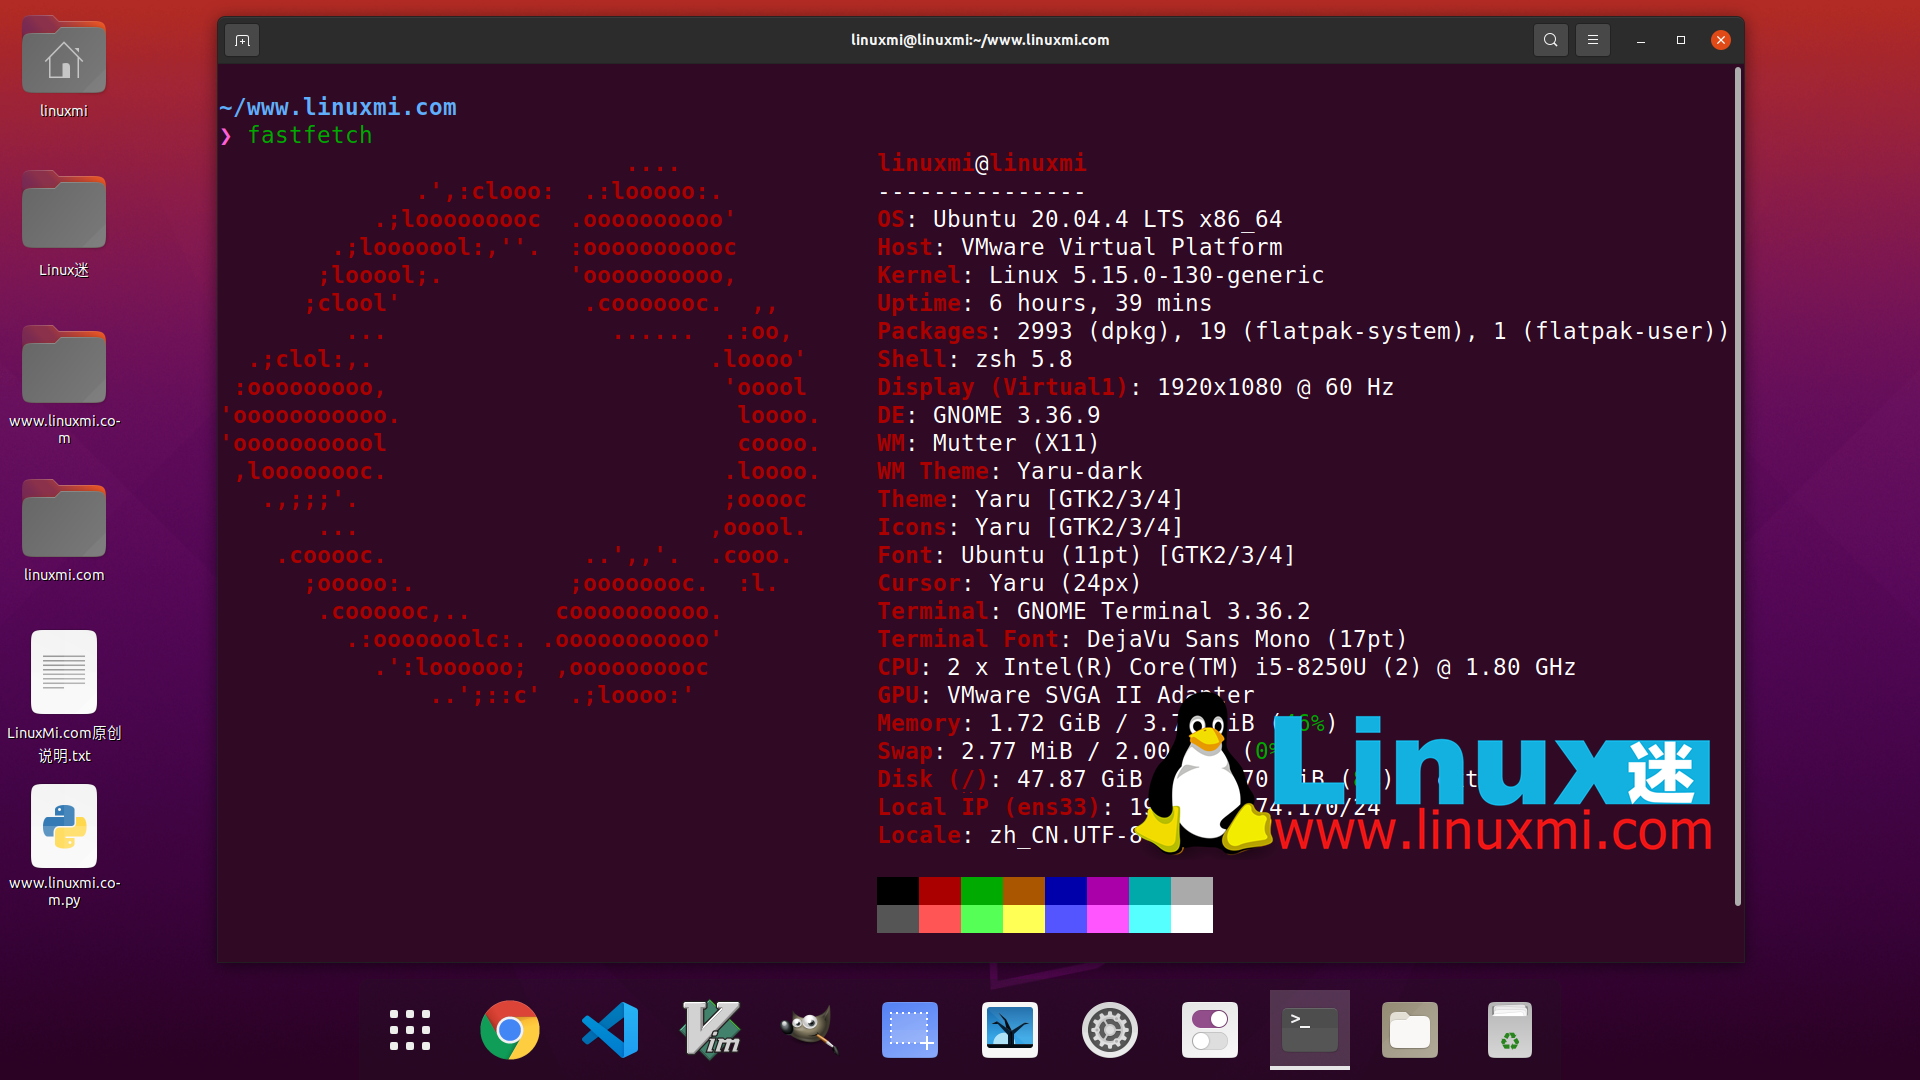
Task: Click the terminal search icon
Action: click(x=1550, y=40)
